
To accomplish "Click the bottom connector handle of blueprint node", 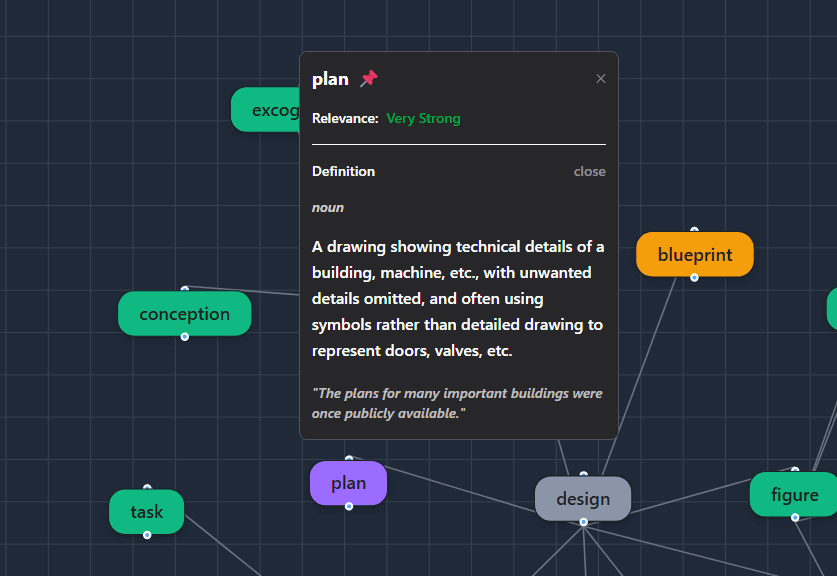I will coord(694,278).
